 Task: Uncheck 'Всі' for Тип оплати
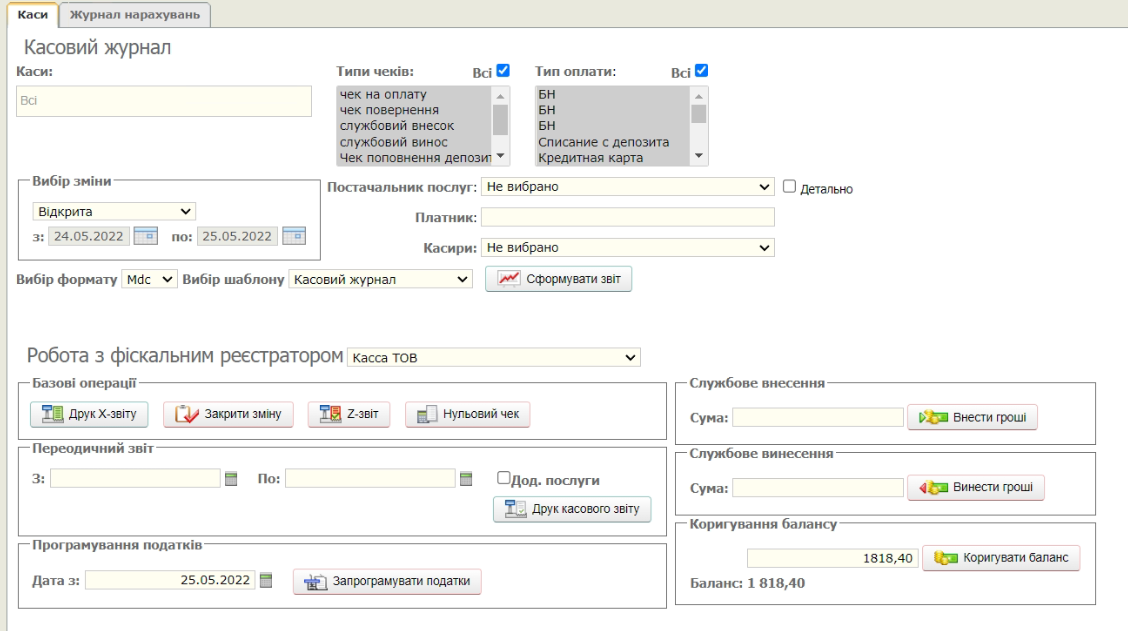point(701,71)
